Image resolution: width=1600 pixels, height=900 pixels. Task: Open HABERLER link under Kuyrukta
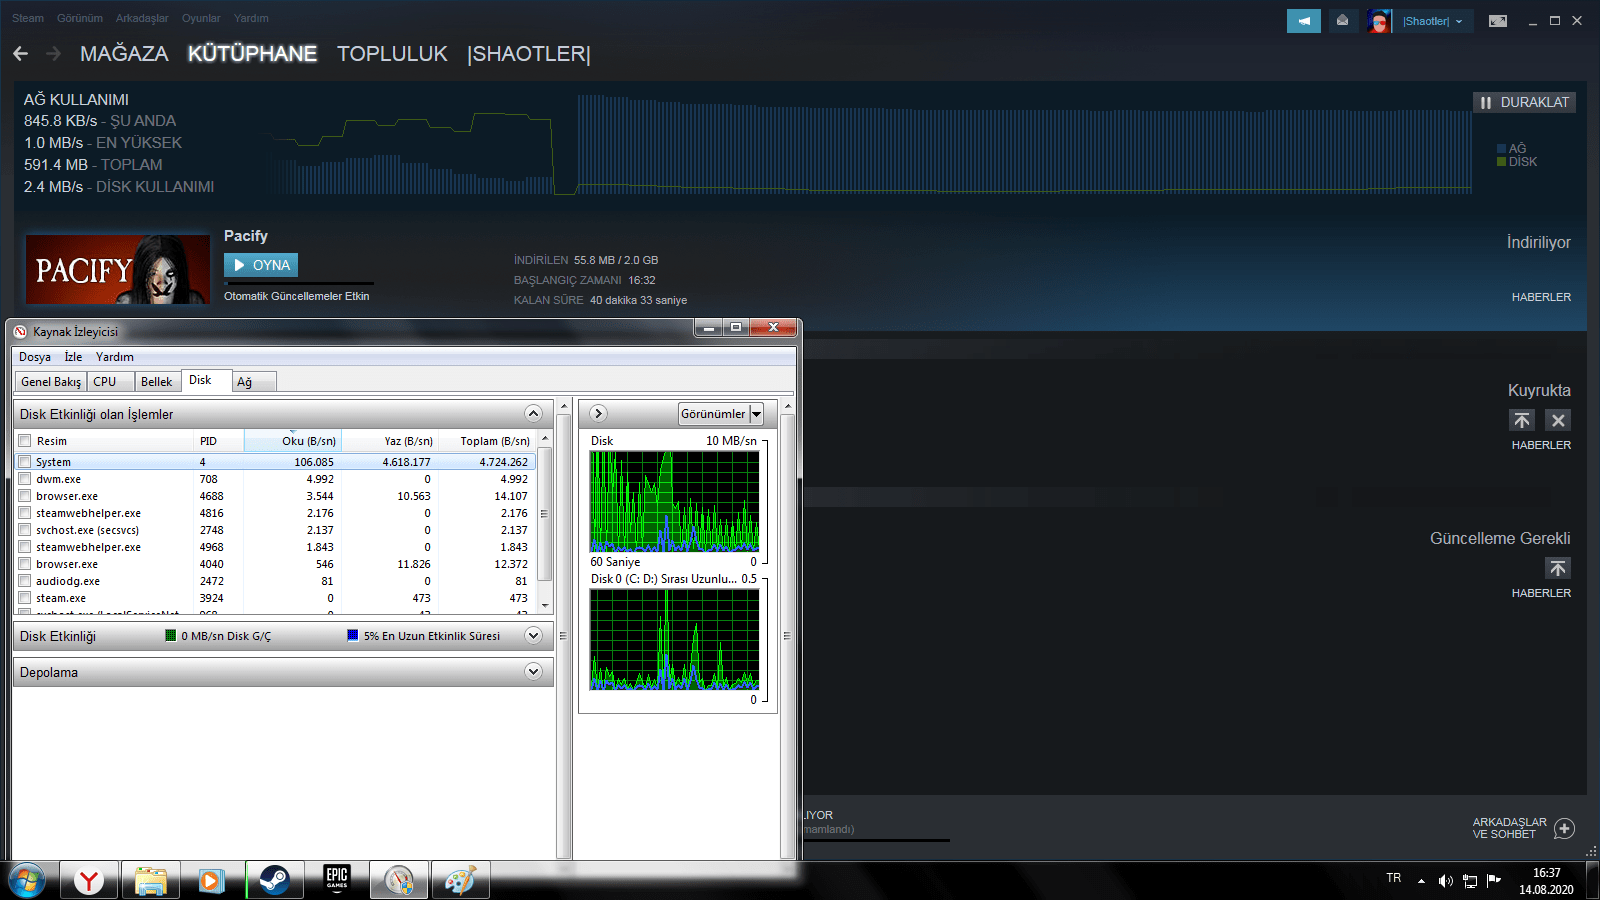pyautogui.click(x=1541, y=445)
